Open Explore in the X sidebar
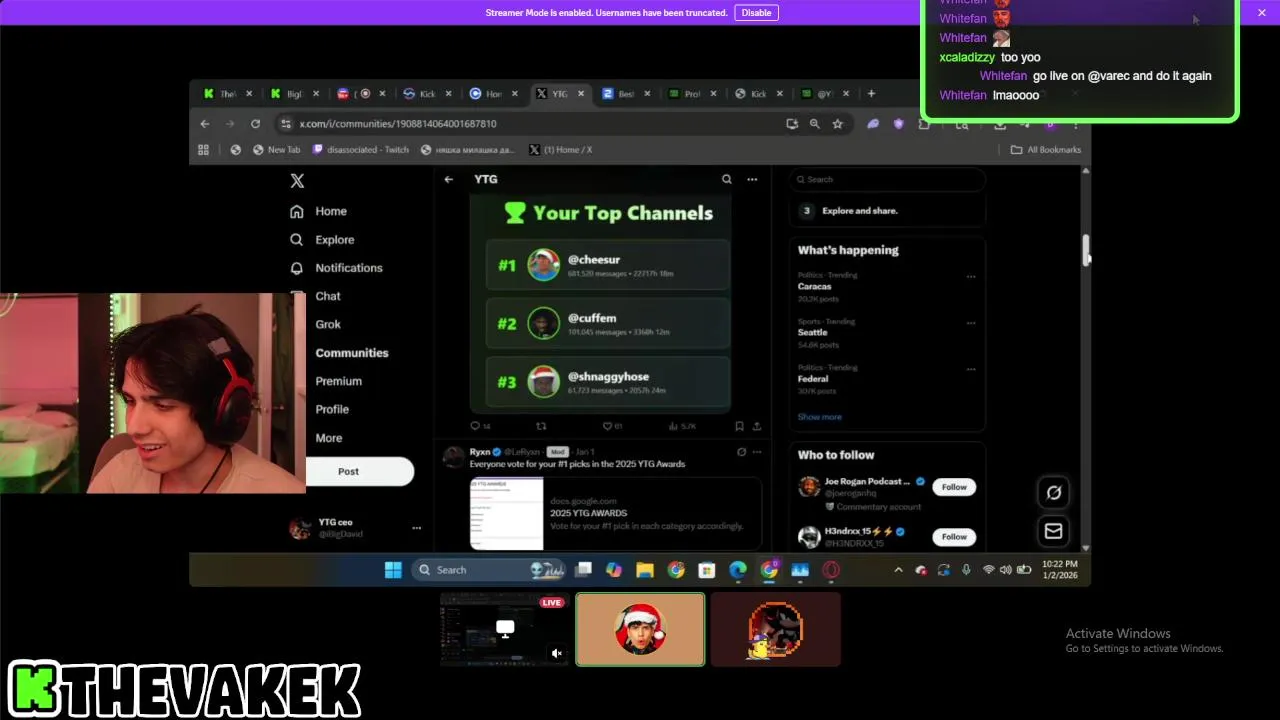The height and width of the screenshot is (720, 1280). pos(322,240)
